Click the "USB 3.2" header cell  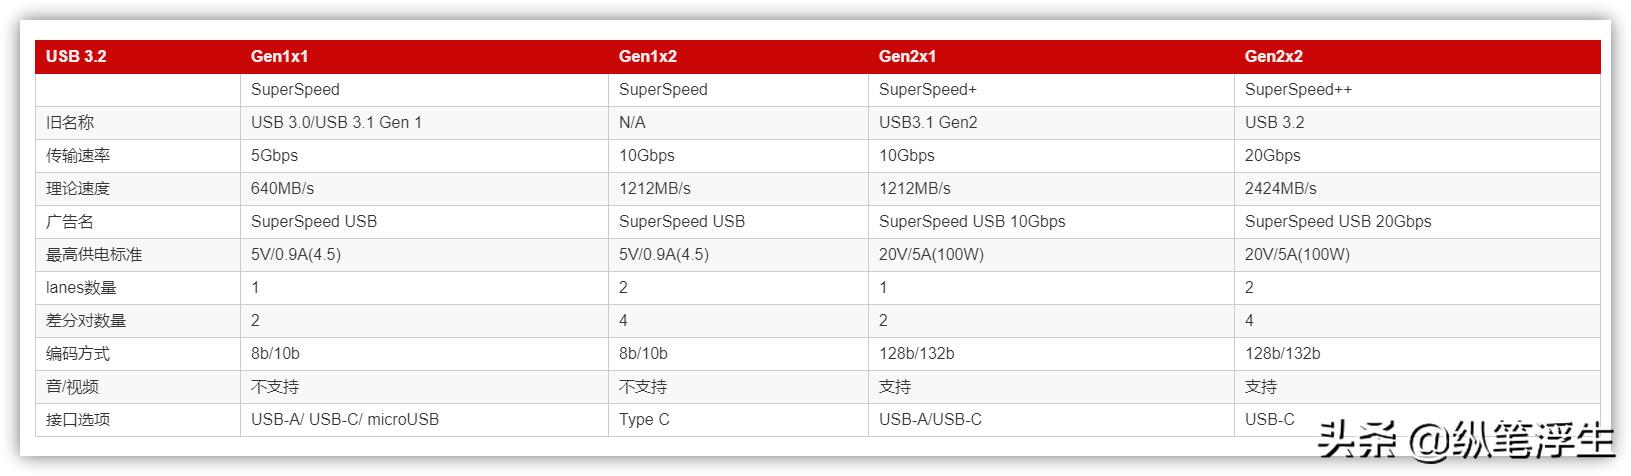pyautogui.click(x=76, y=56)
